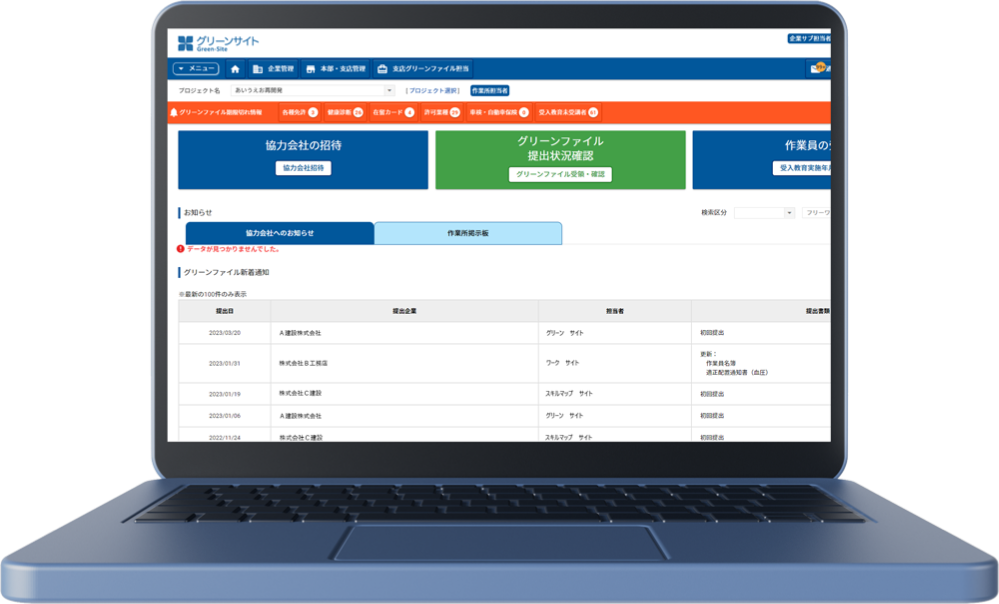
Task: Click the 協力会社招待 button
Action: [x=303, y=168]
